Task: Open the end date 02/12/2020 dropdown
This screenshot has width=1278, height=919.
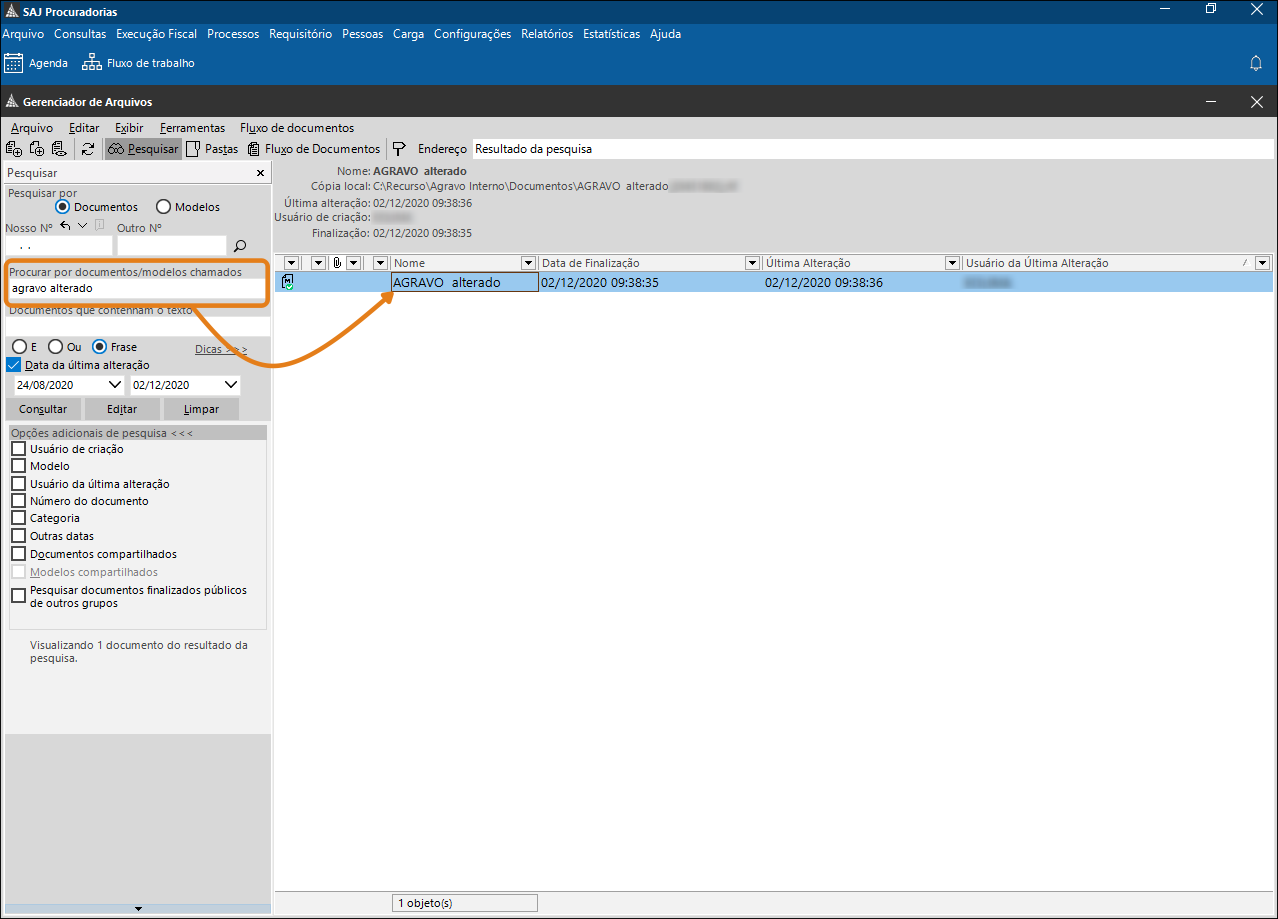Action: [230, 385]
